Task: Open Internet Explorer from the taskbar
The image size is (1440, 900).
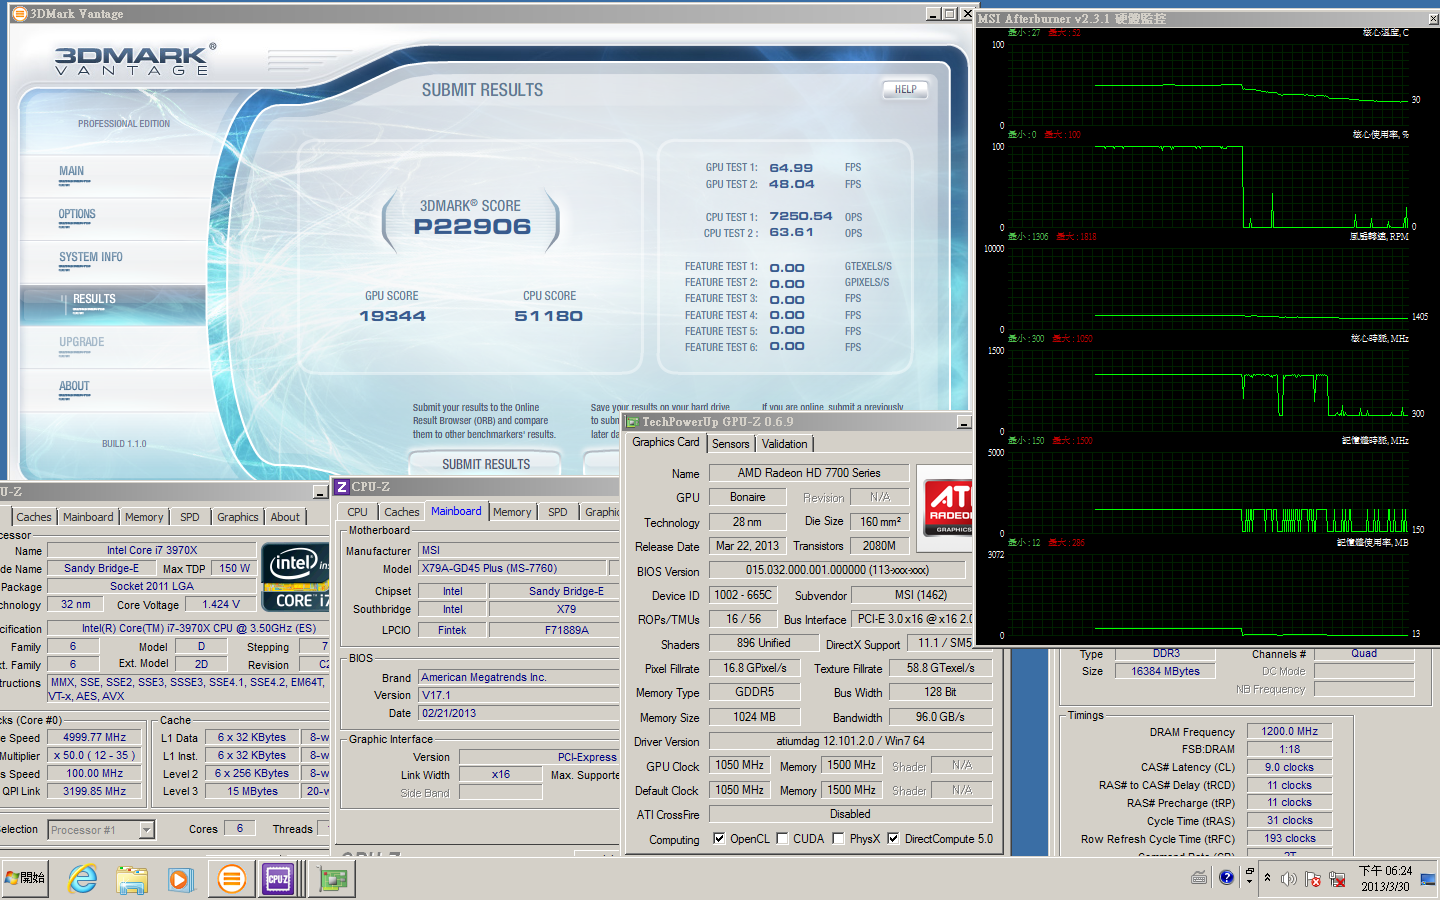Action: click(x=82, y=879)
